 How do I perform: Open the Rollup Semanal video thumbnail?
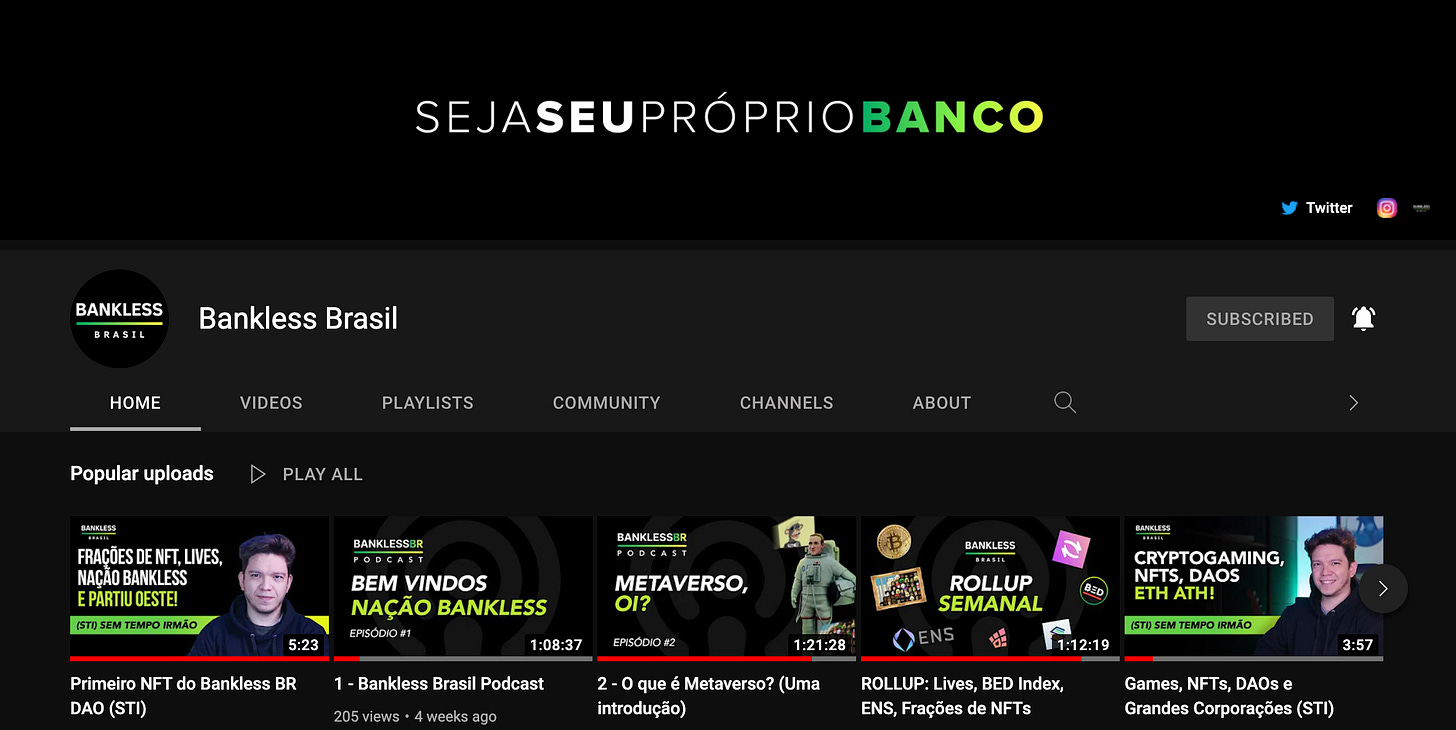click(990, 586)
